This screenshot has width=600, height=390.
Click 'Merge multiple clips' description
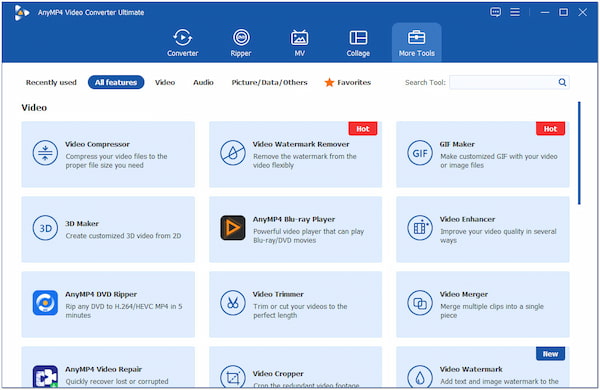492,311
